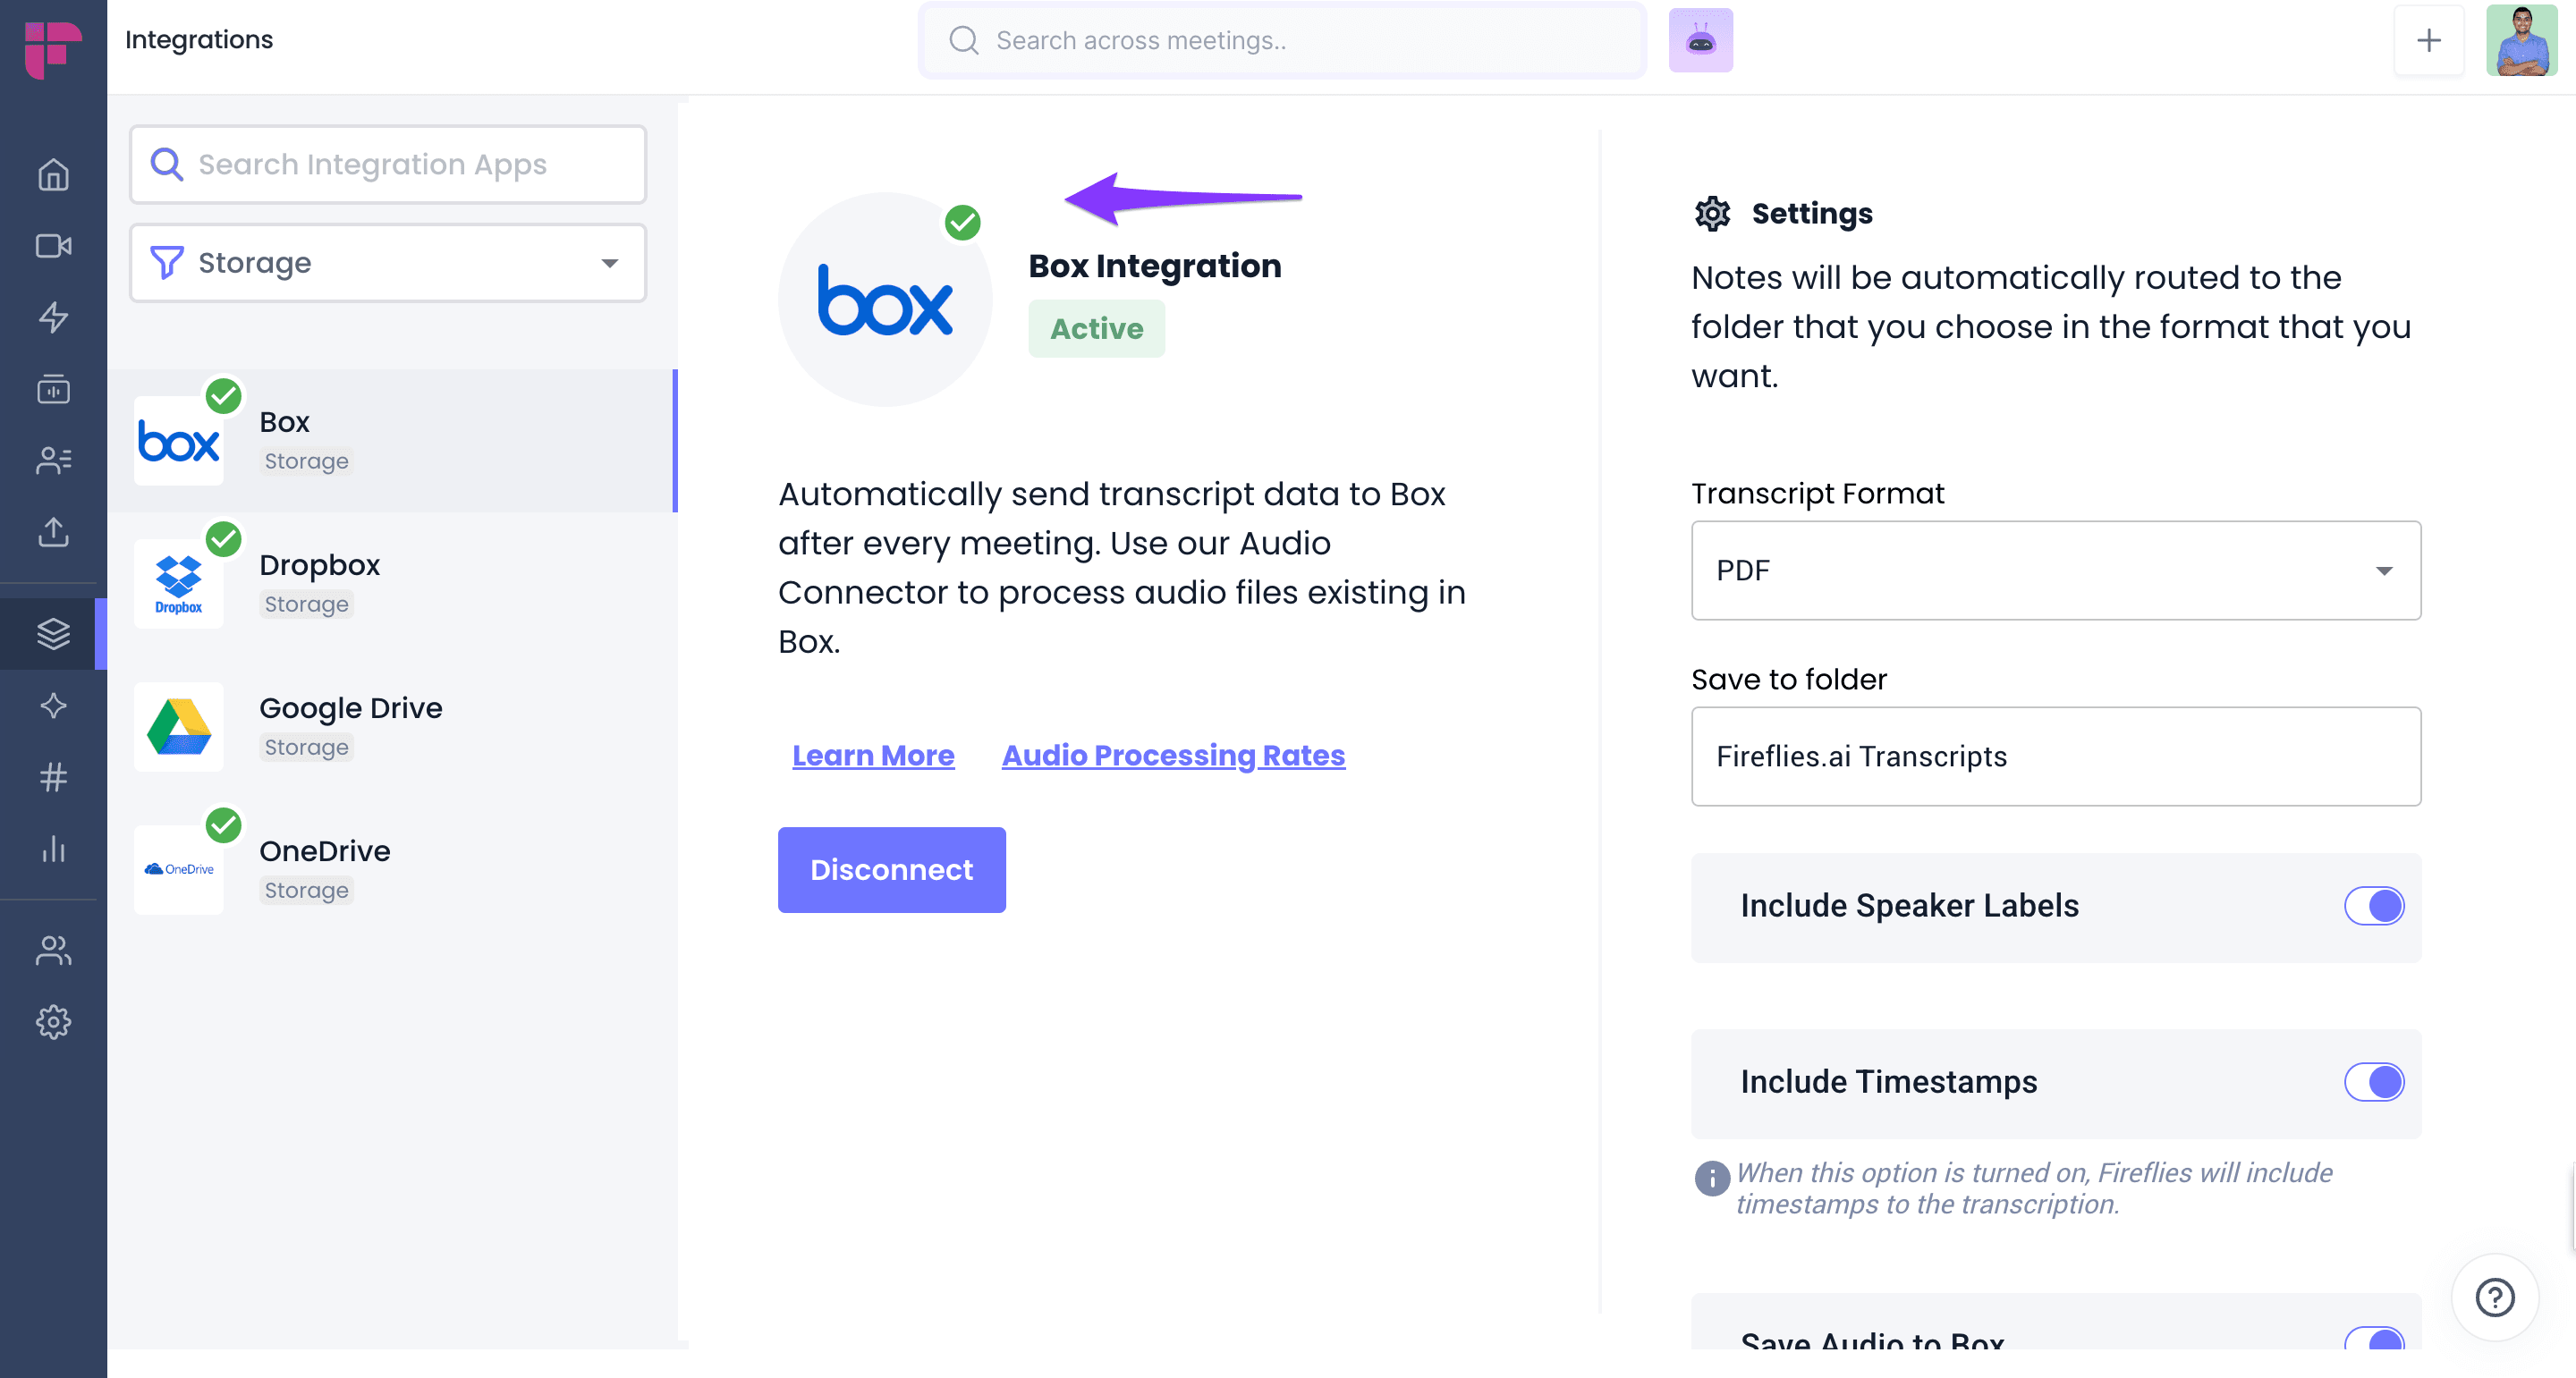Focus the Search Integration Apps field

pyautogui.click(x=388, y=164)
